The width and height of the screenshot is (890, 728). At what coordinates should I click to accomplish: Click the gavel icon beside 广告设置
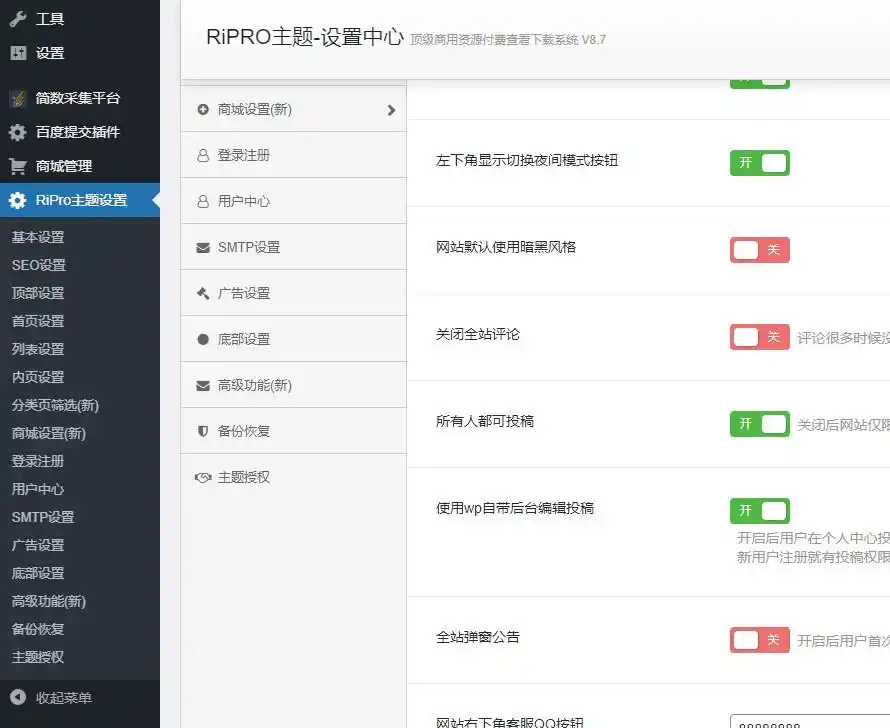tap(203, 293)
